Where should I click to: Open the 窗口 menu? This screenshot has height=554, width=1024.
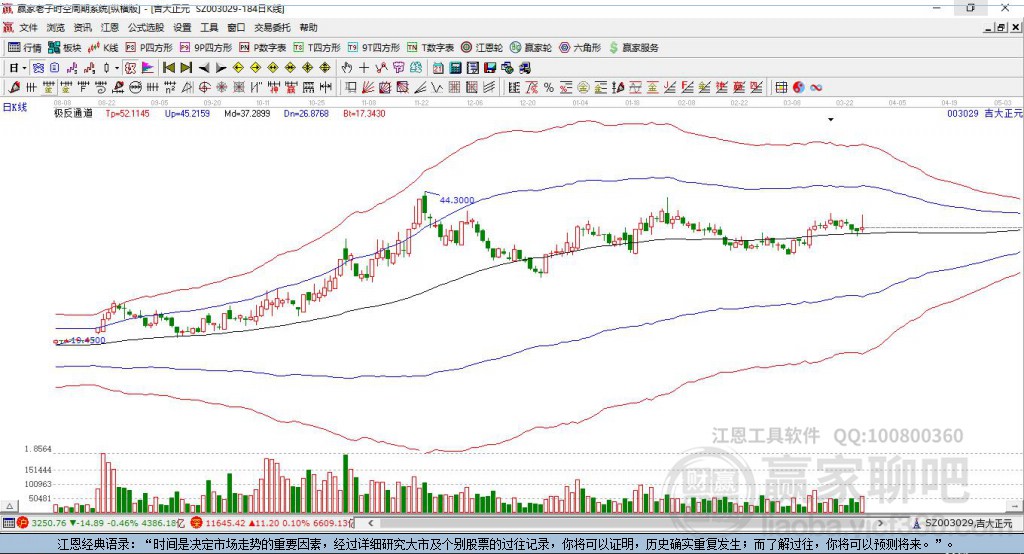click(x=236, y=27)
